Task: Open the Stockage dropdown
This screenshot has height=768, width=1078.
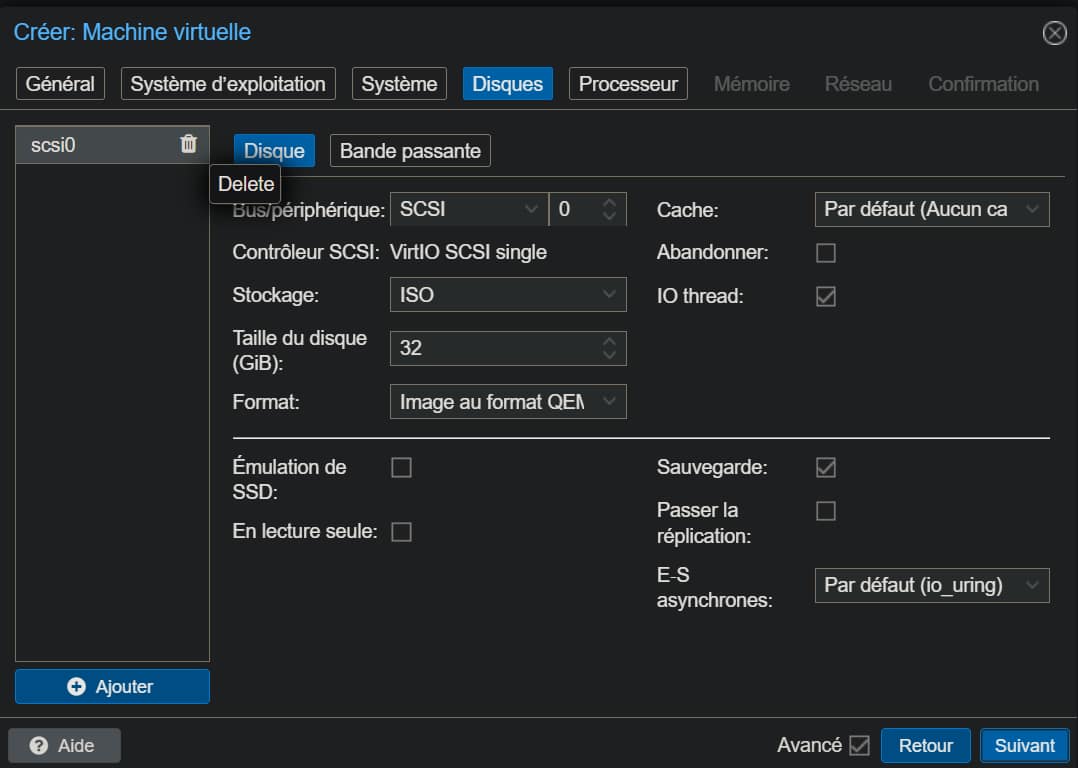Action: pyautogui.click(x=507, y=295)
